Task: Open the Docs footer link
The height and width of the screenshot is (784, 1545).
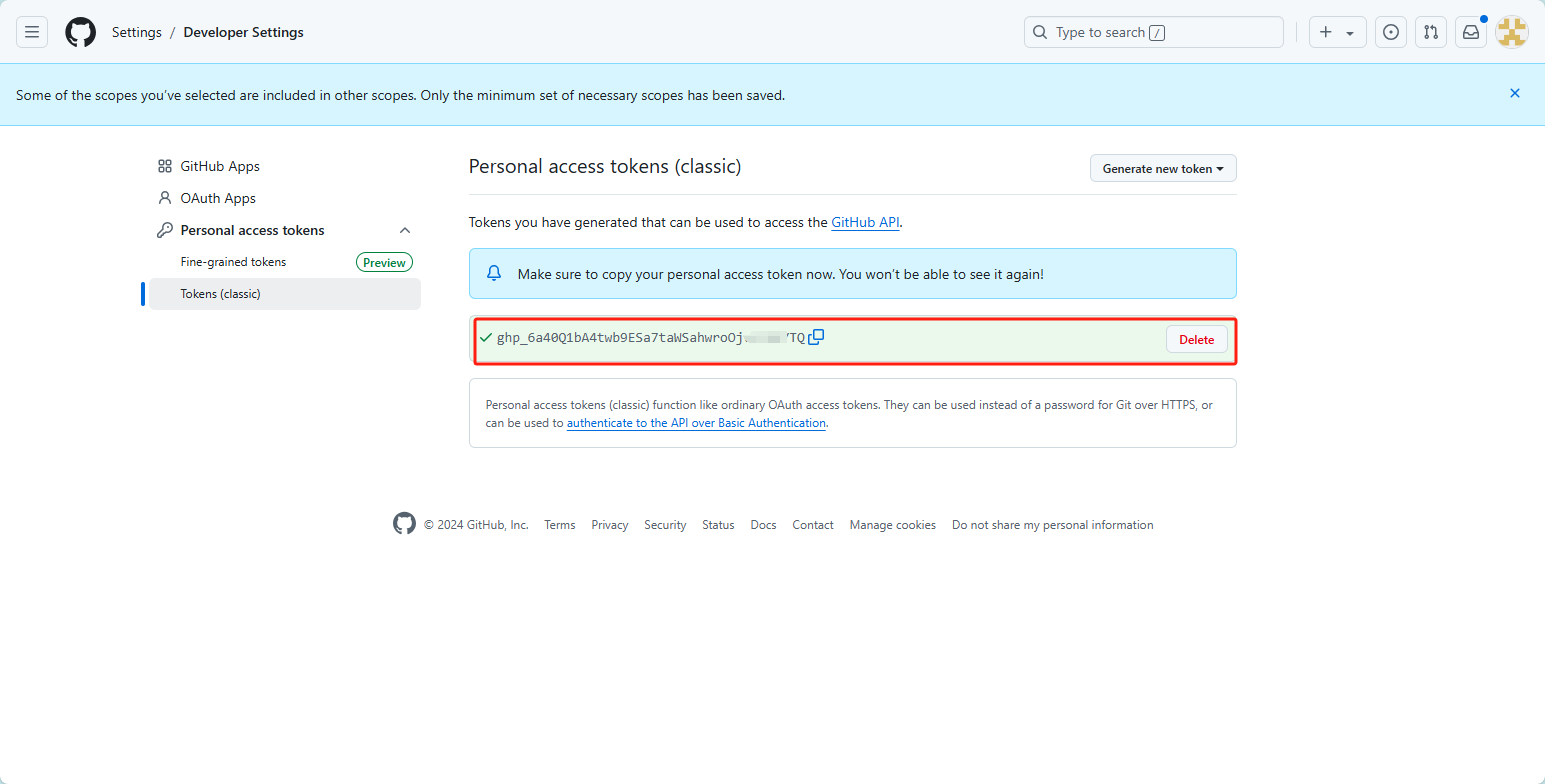Action: (763, 525)
